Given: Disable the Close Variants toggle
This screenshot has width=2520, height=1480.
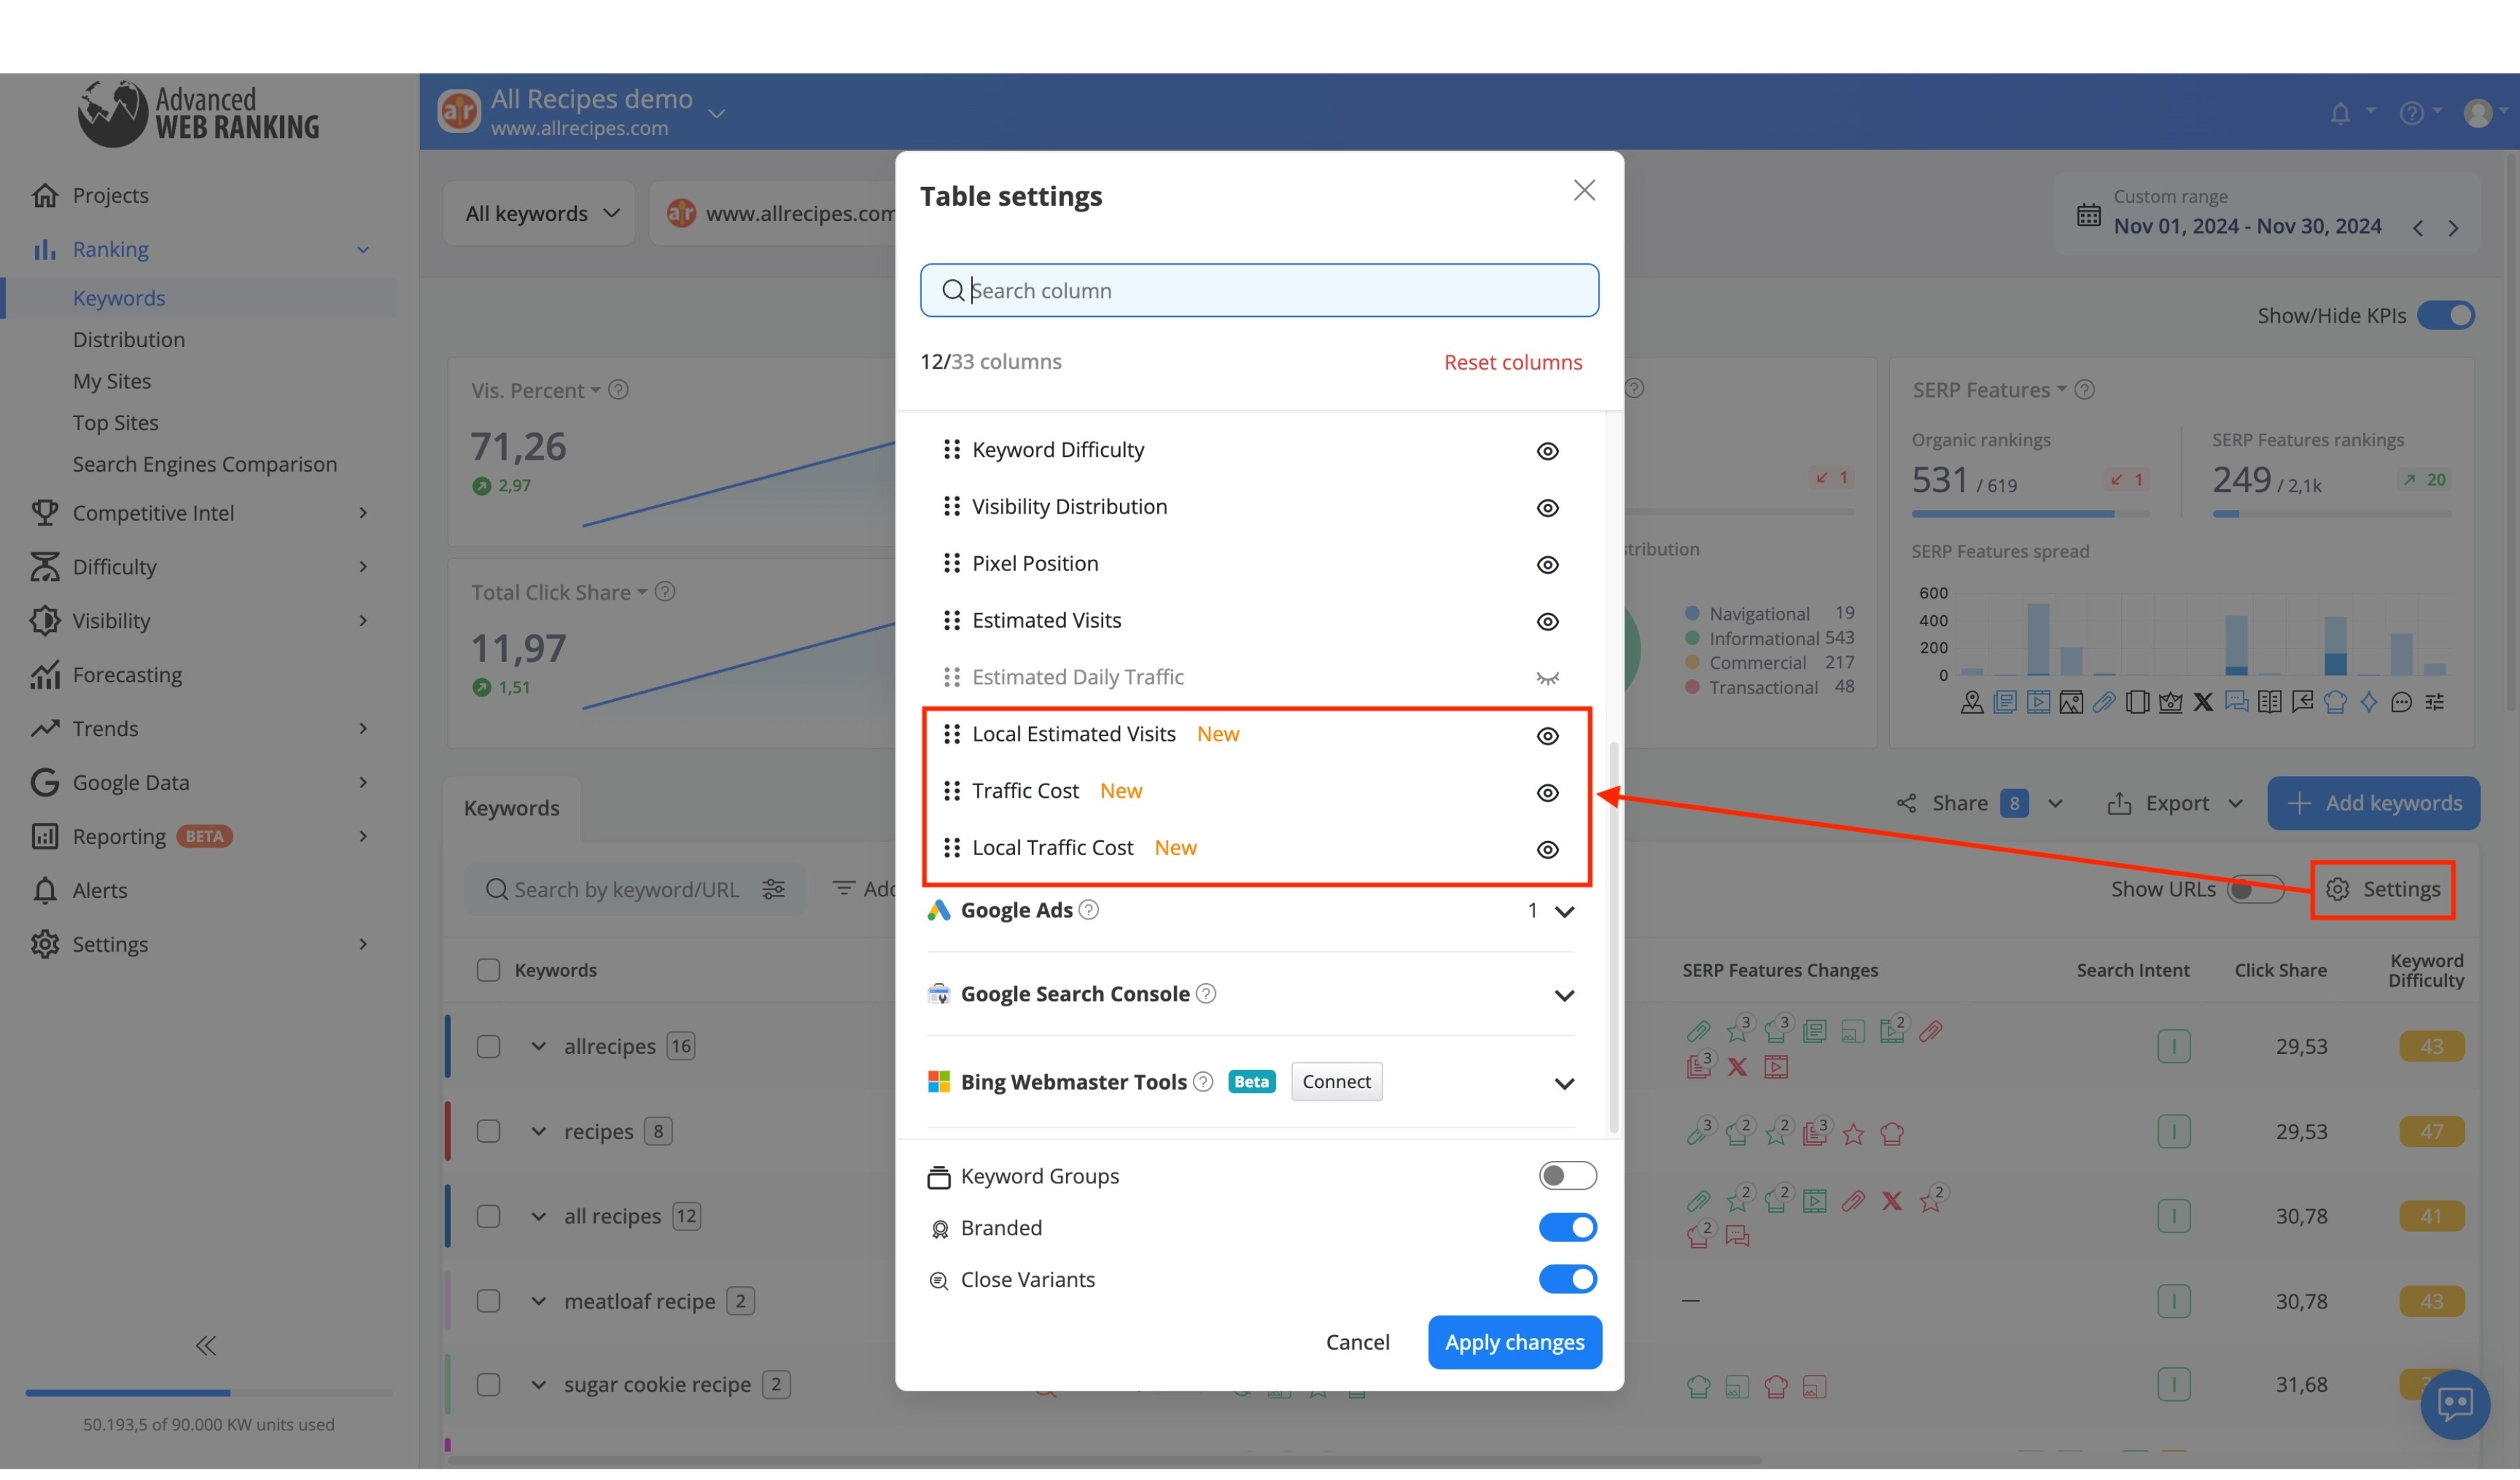Looking at the screenshot, I should [1567, 1280].
